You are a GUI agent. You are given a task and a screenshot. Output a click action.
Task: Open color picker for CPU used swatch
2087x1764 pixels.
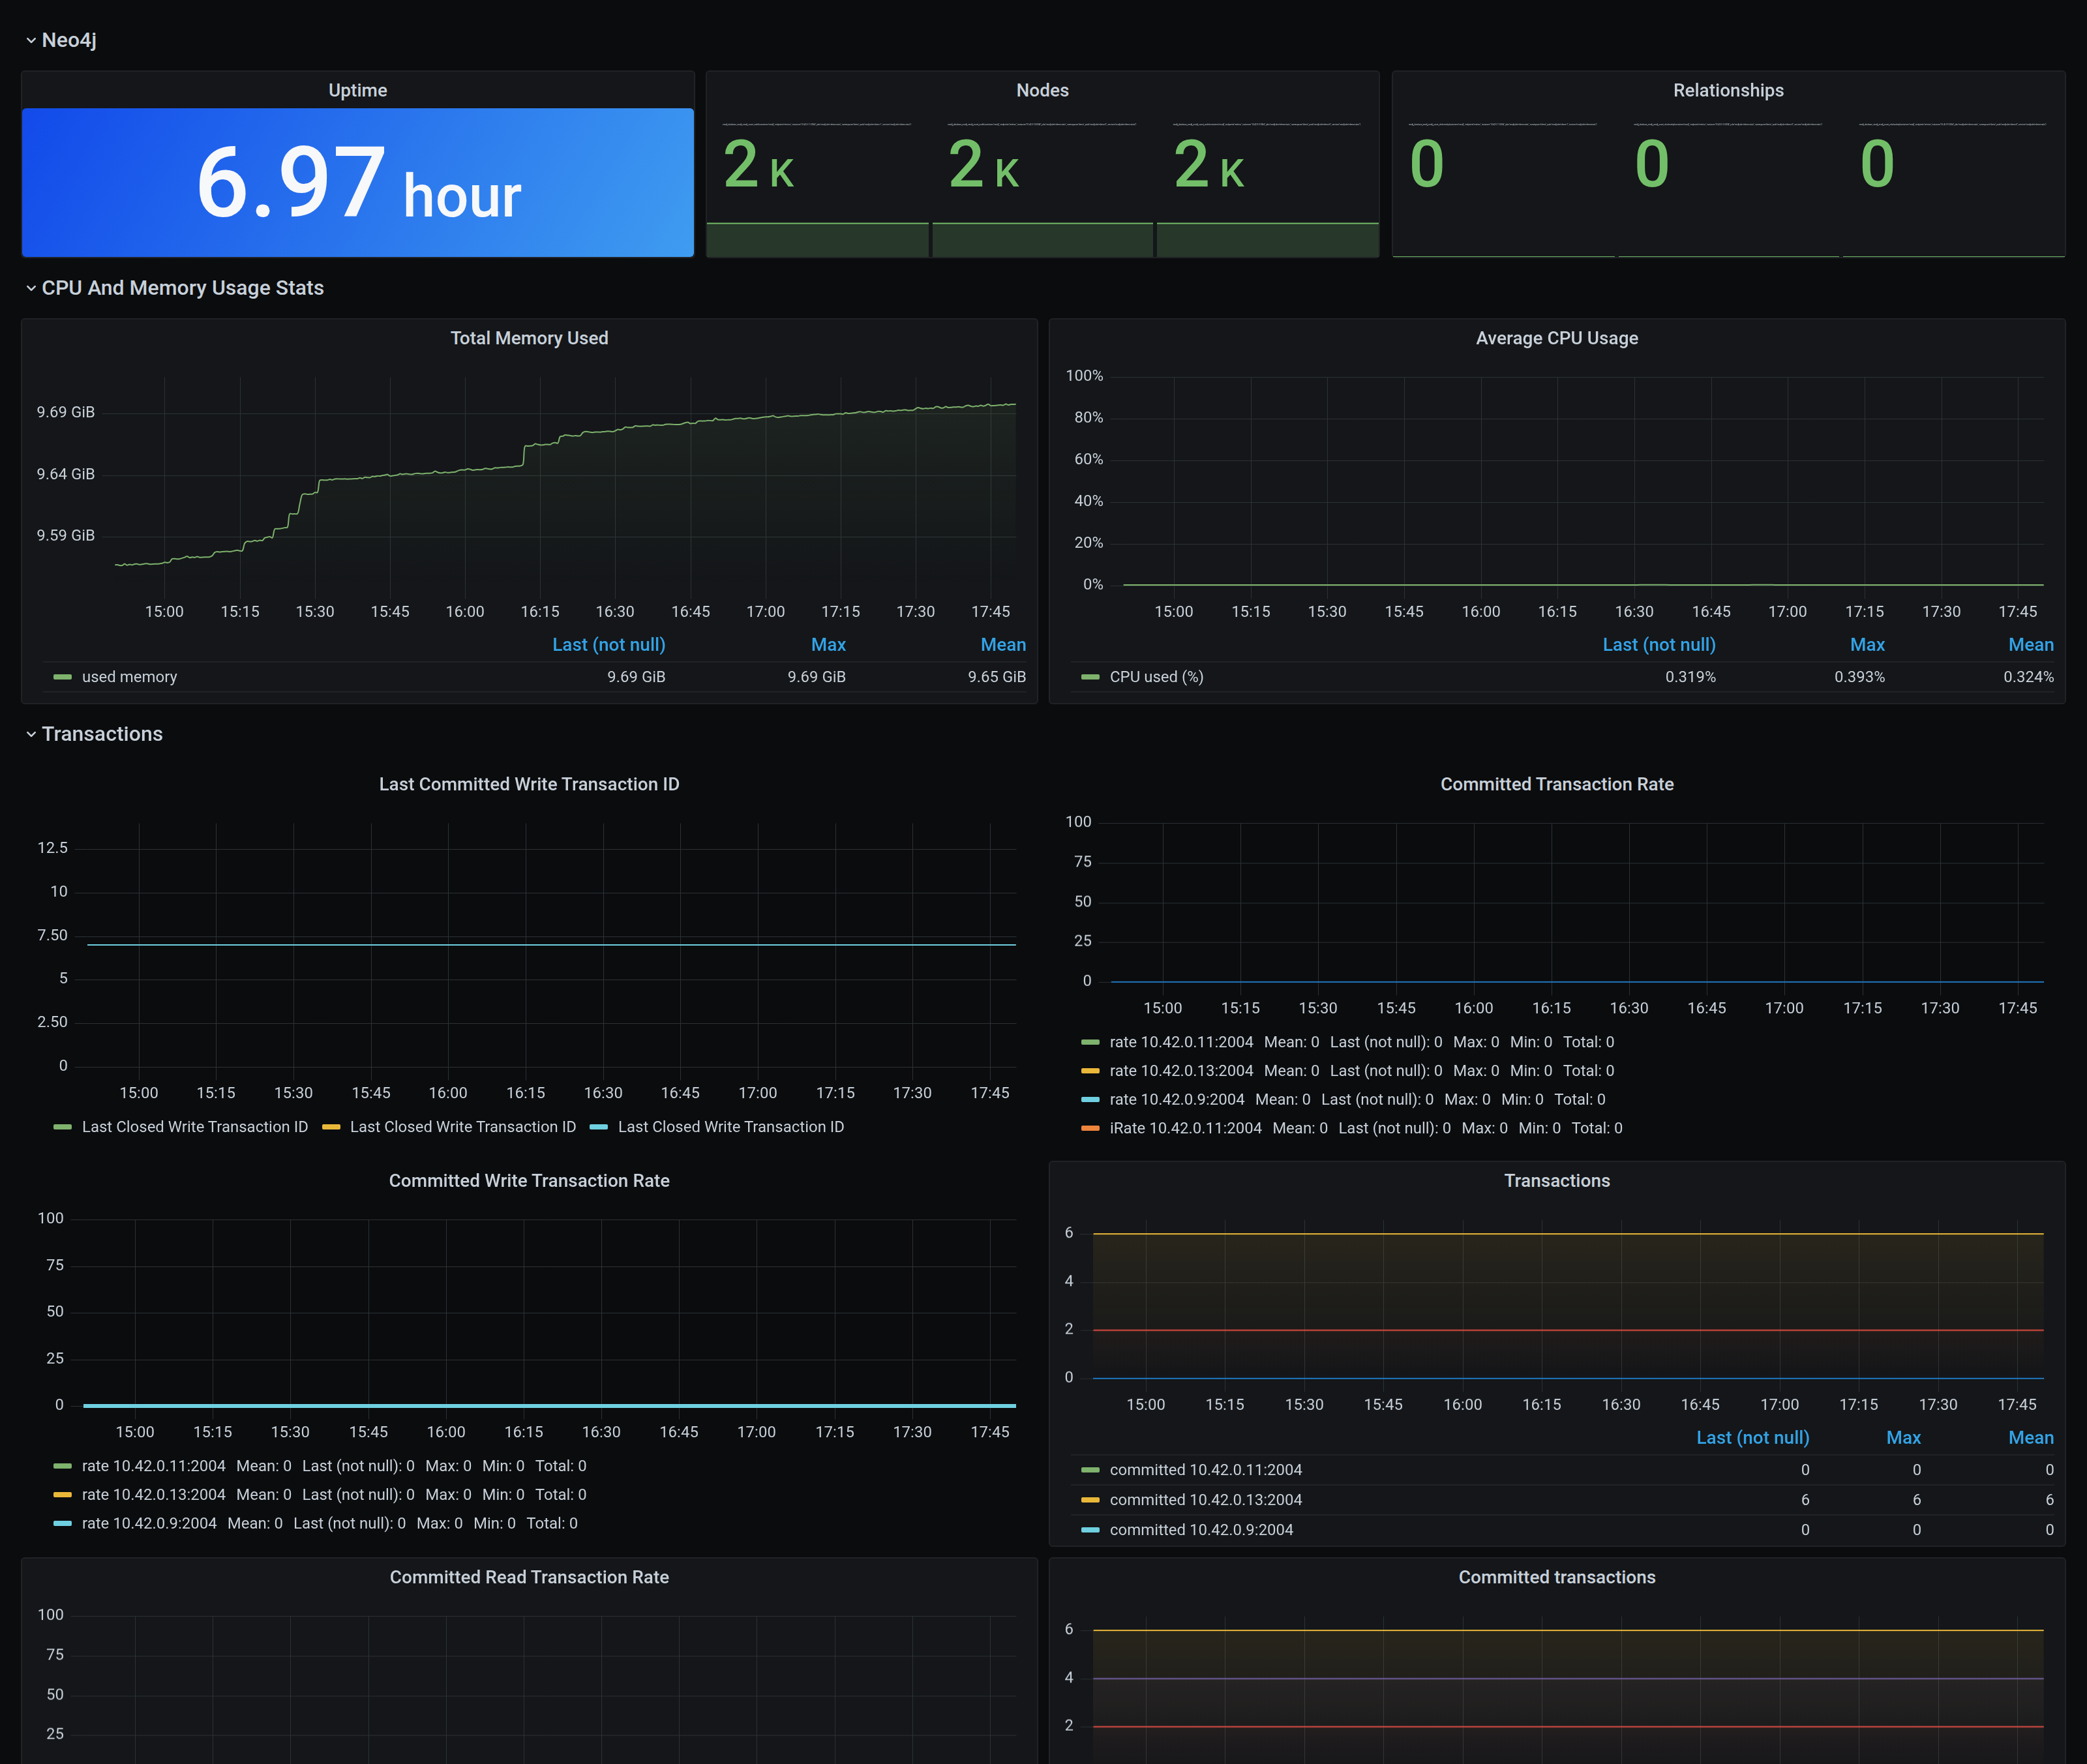click(1090, 677)
